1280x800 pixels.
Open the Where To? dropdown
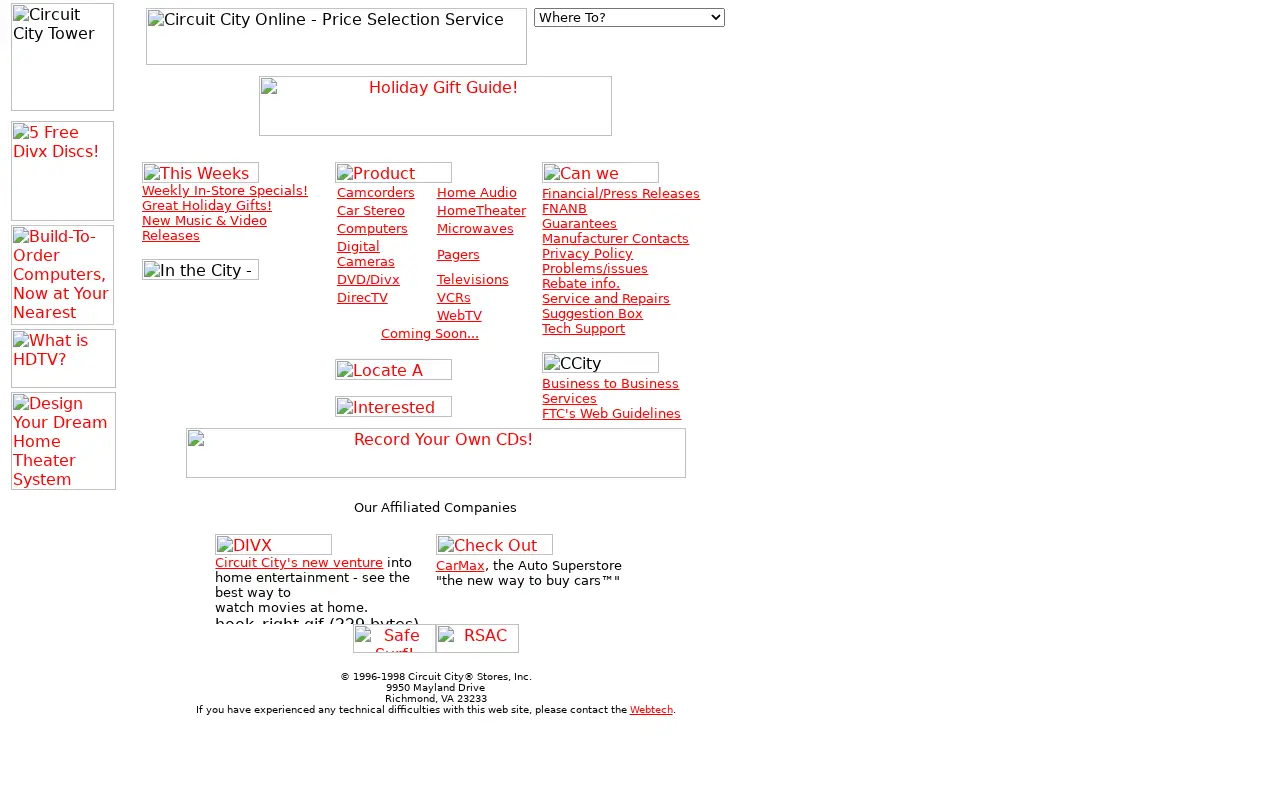tap(629, 18)
